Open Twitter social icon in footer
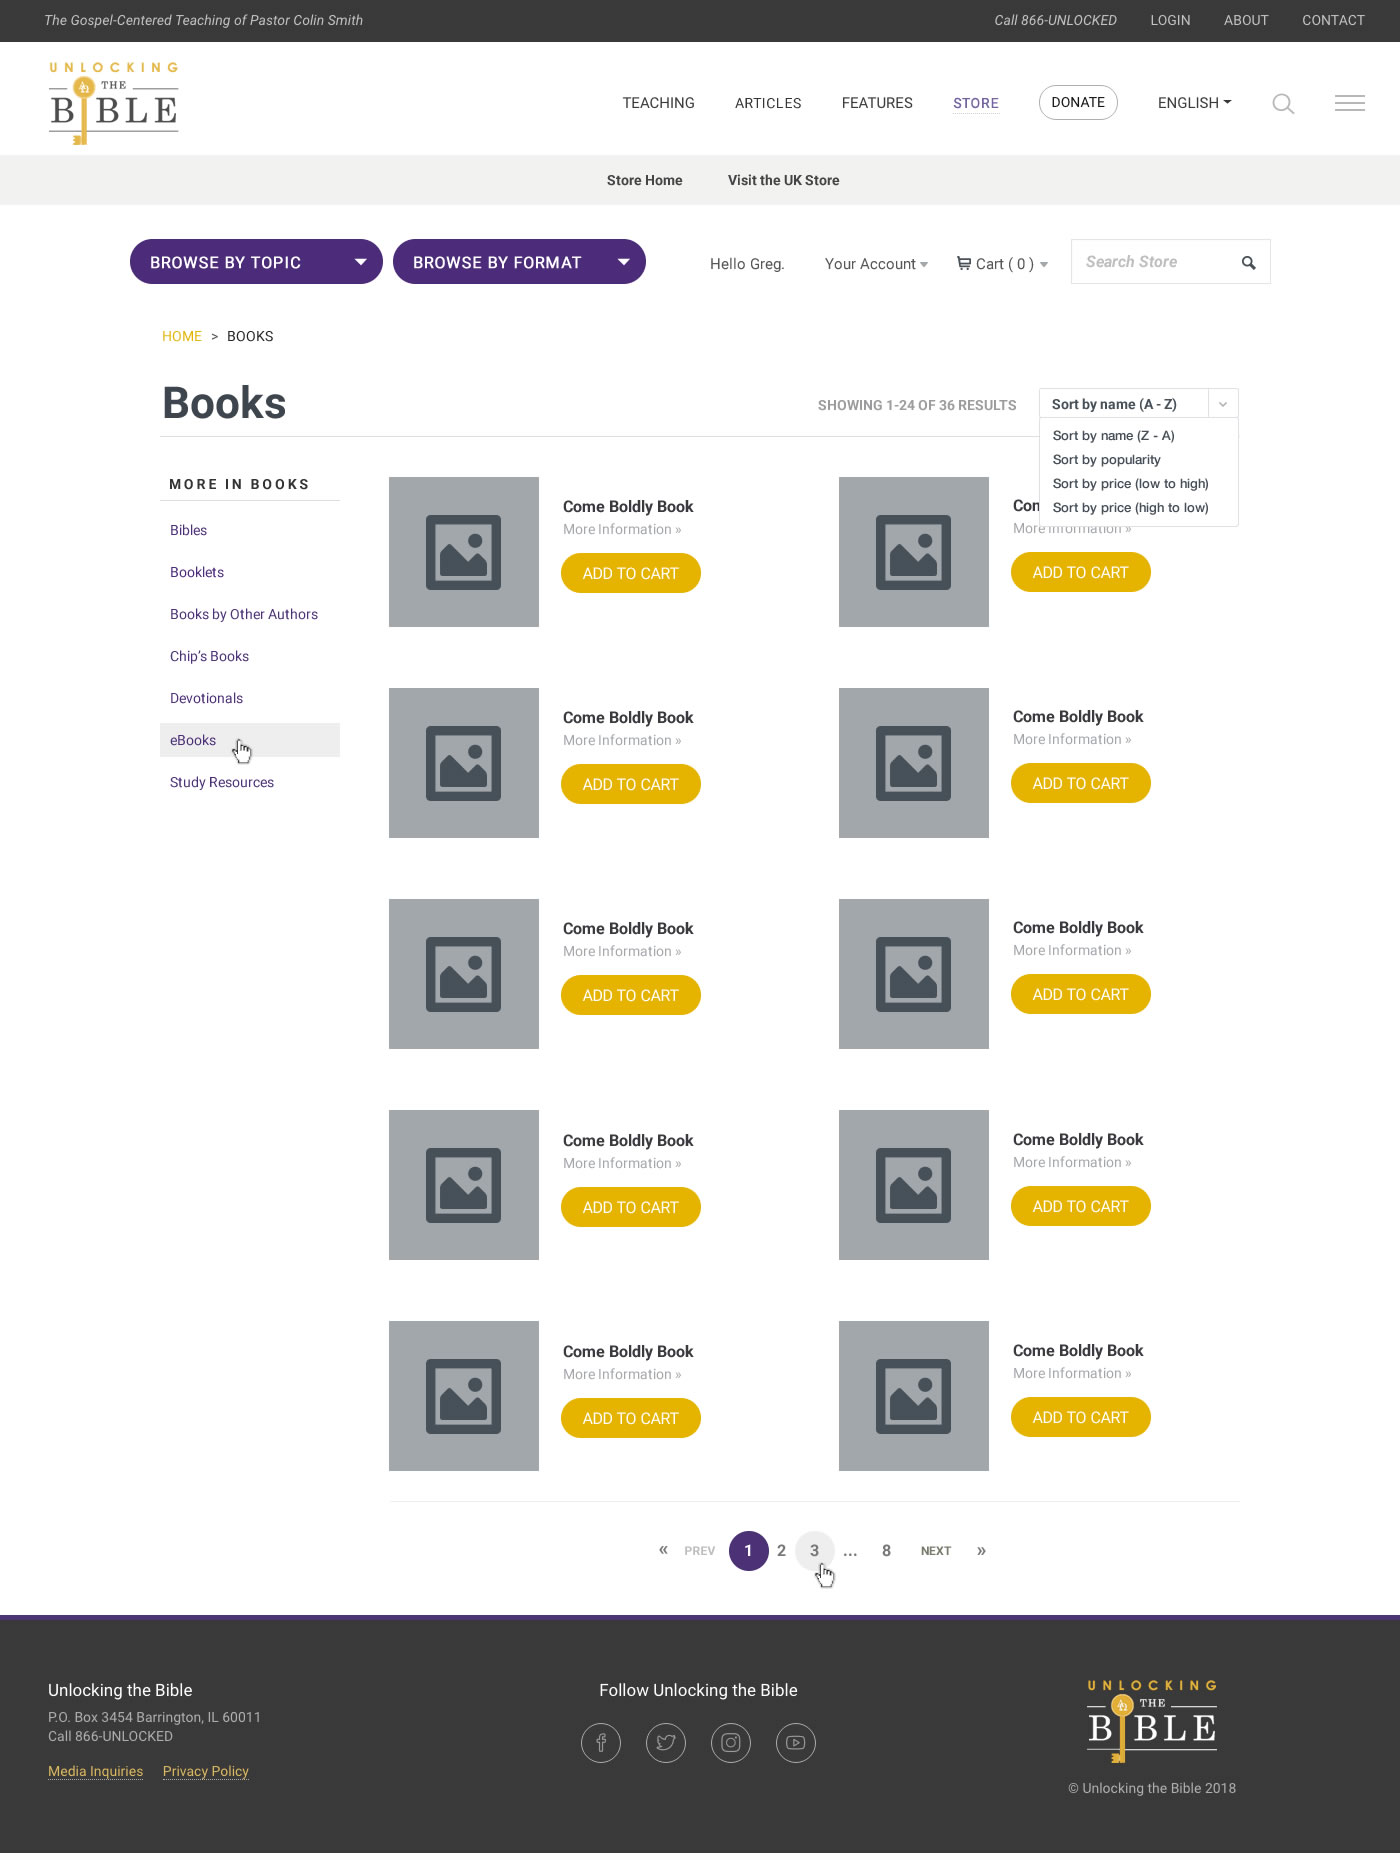This screenshot has height=1853, width=1400. click(x=666, y=1743)
